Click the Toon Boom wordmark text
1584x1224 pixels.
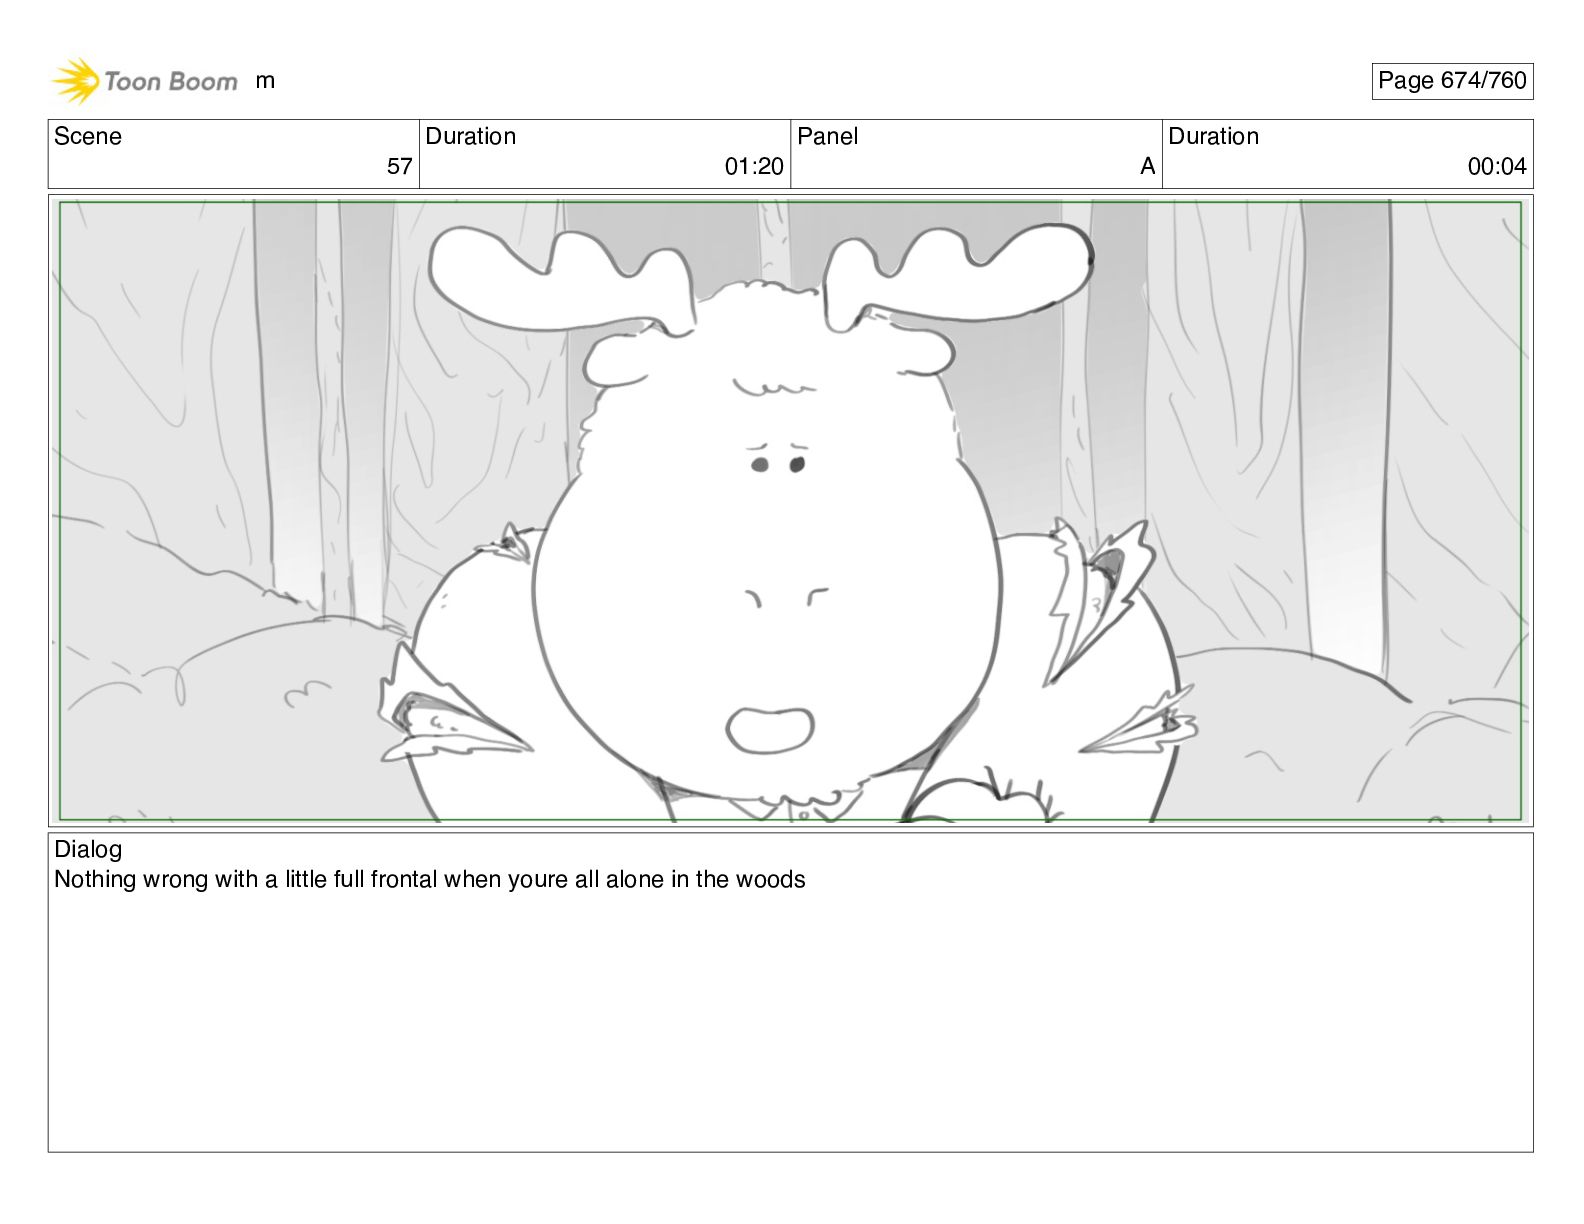pyautogui.click(x=171, y=81)
